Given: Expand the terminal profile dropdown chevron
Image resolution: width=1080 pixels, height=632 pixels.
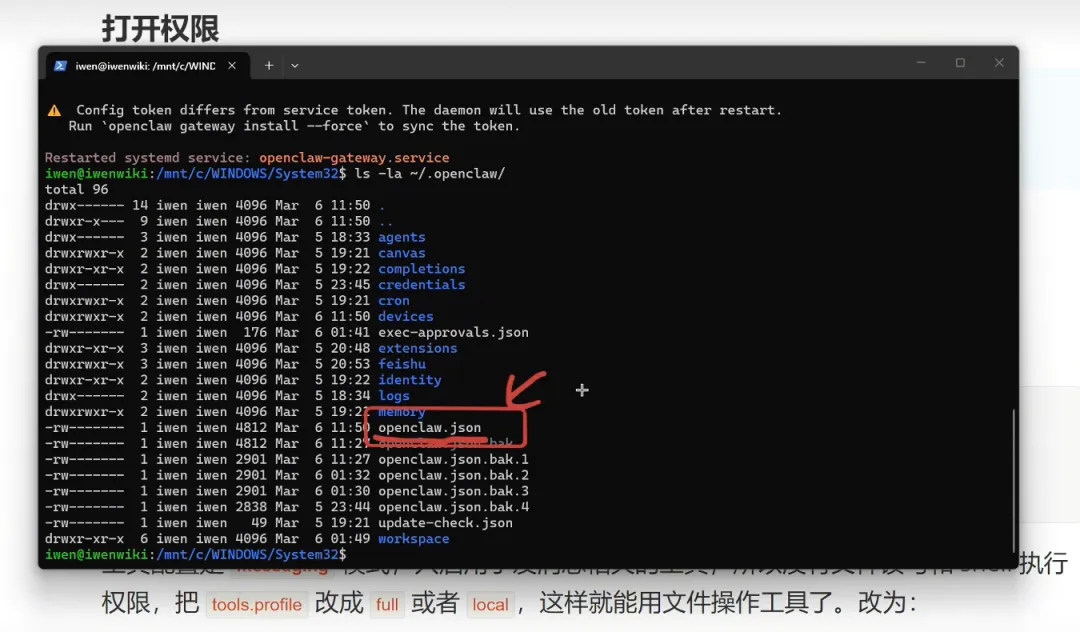Looking at the screenshot, I should pyautogui.click(x=295, y=66).
